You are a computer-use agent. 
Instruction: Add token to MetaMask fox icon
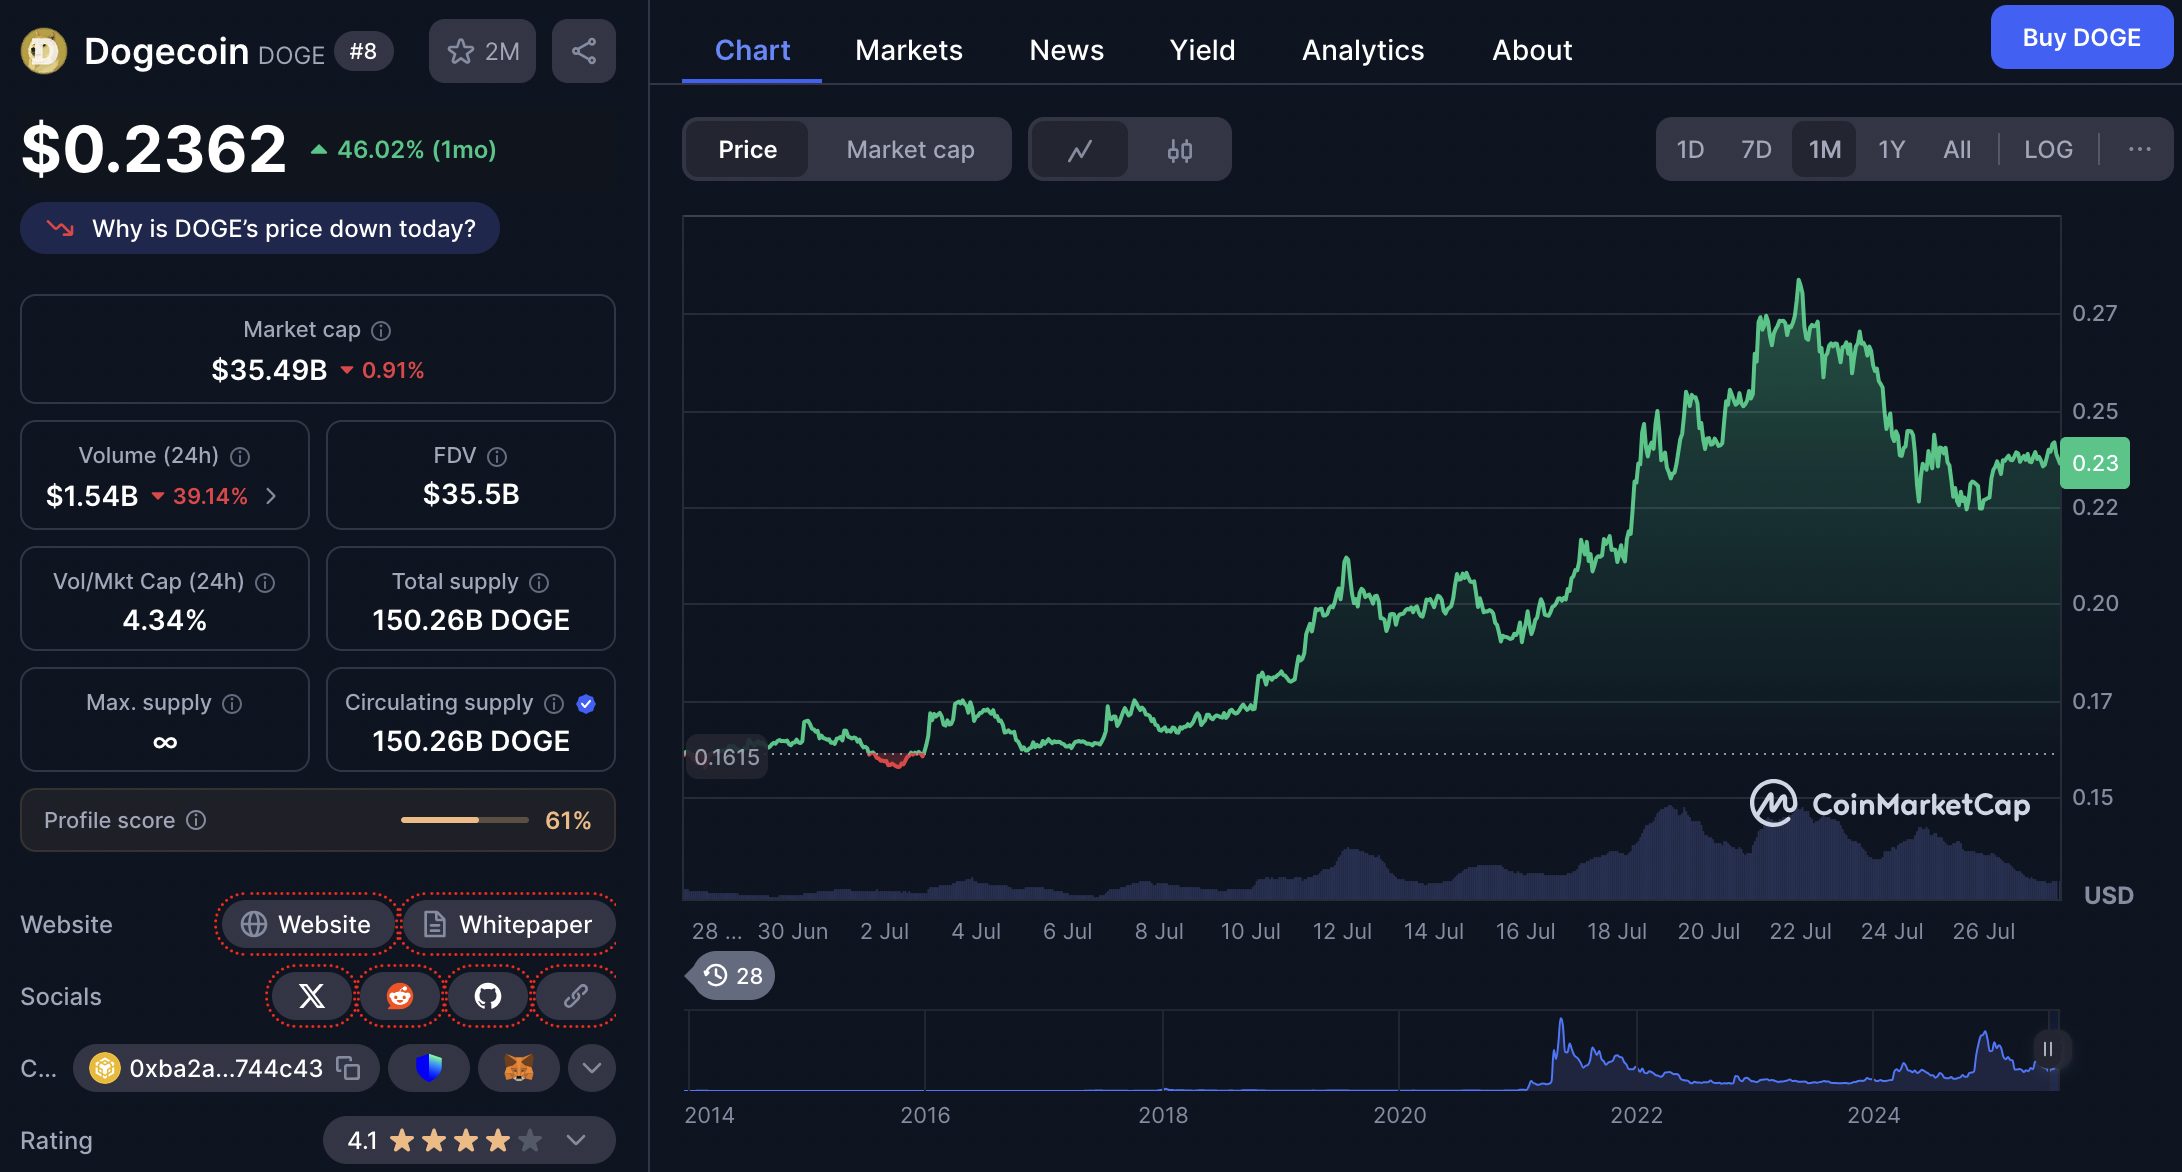[x=519, y=1068]
